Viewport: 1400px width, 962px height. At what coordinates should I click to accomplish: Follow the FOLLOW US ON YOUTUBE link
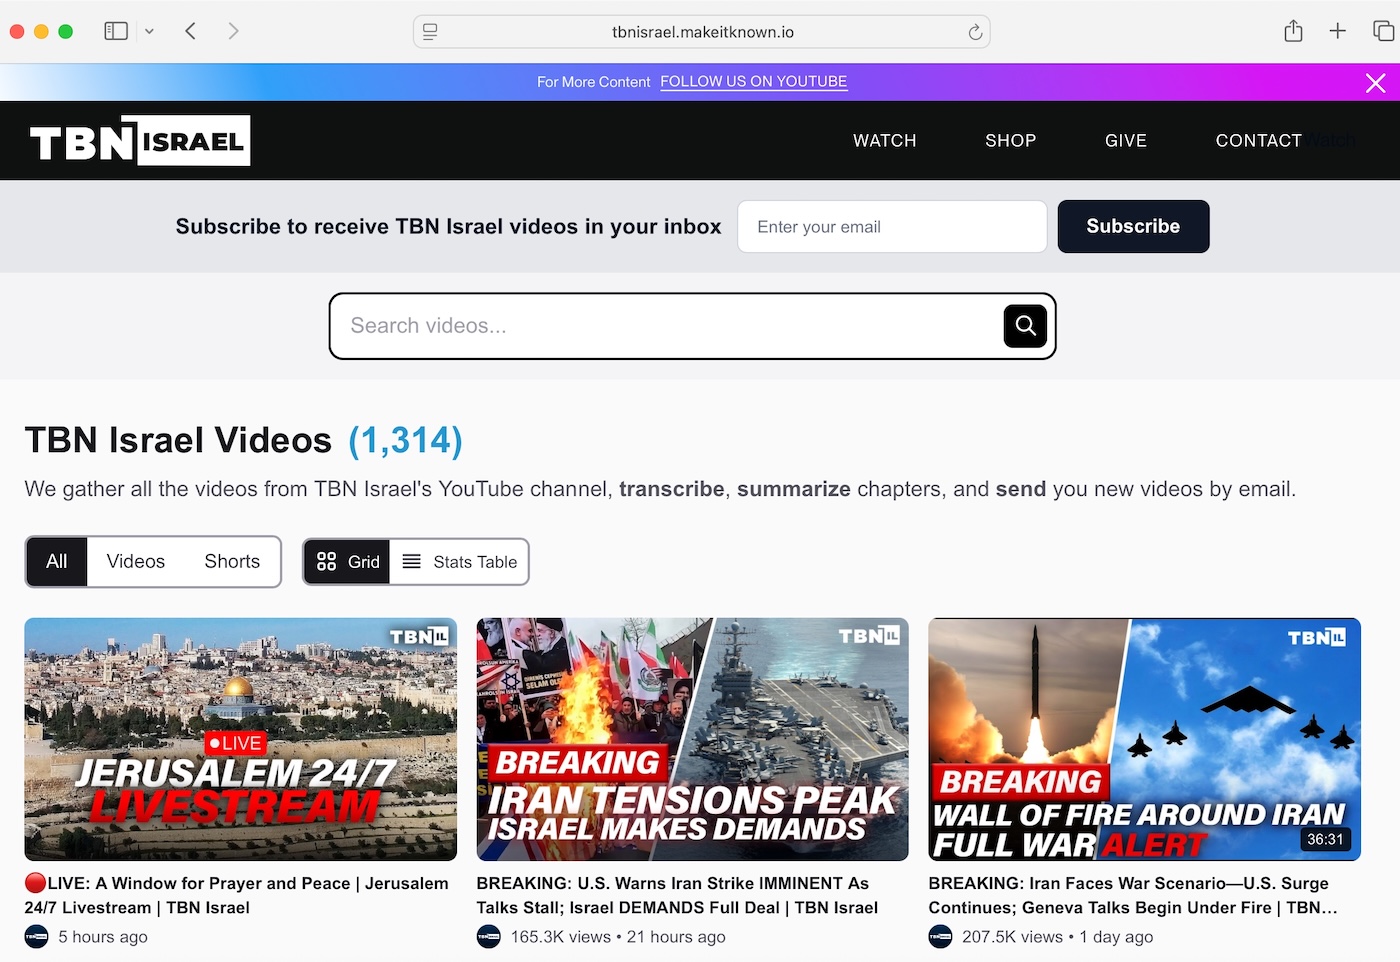pyautogui.click(x=753, y=82)
